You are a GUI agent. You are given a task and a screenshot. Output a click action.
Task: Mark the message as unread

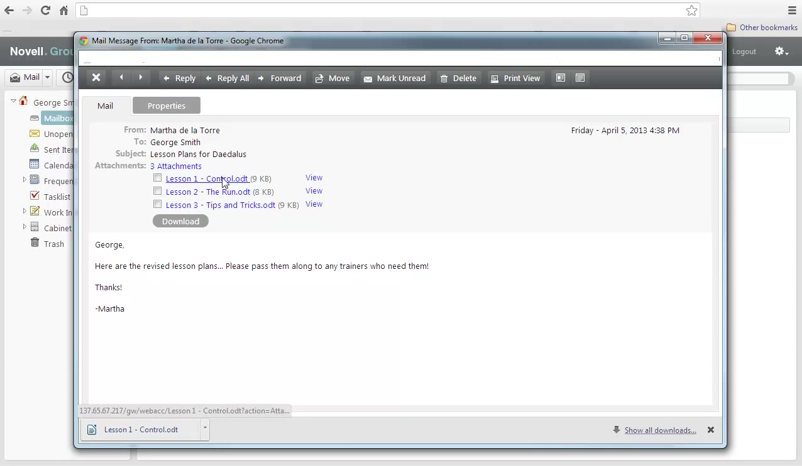394,78
